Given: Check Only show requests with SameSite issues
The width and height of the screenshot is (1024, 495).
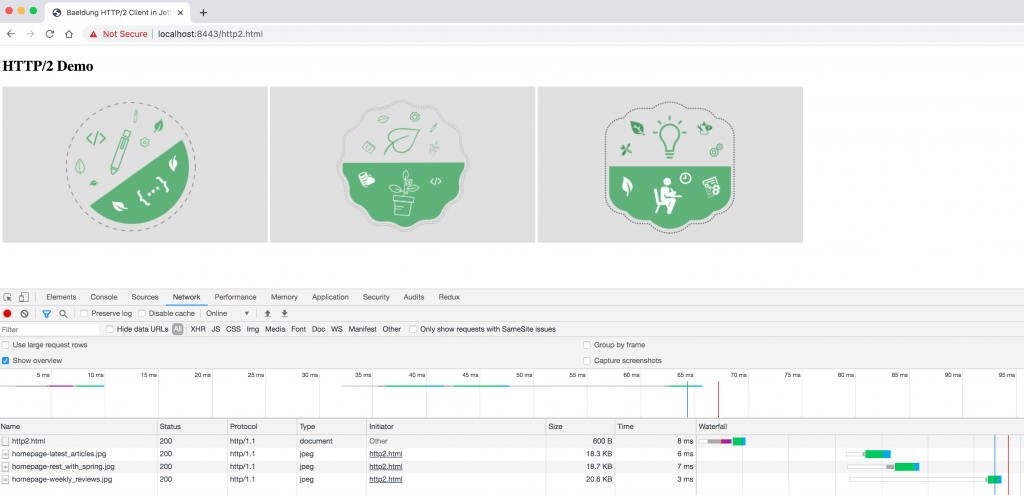Looking at the screenshot, I should (x=413, y=329).
